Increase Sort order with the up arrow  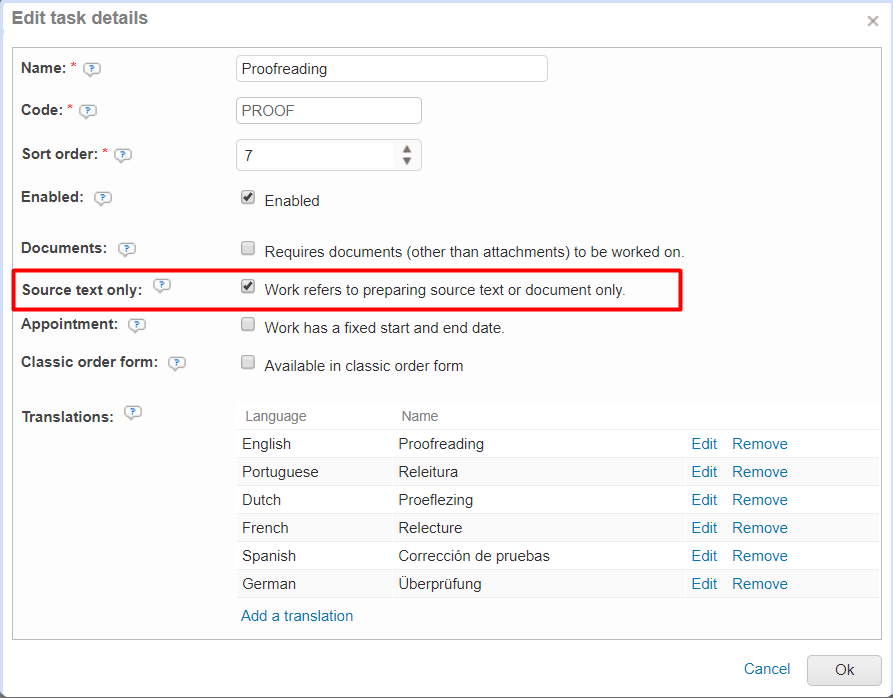click(407, 149)
